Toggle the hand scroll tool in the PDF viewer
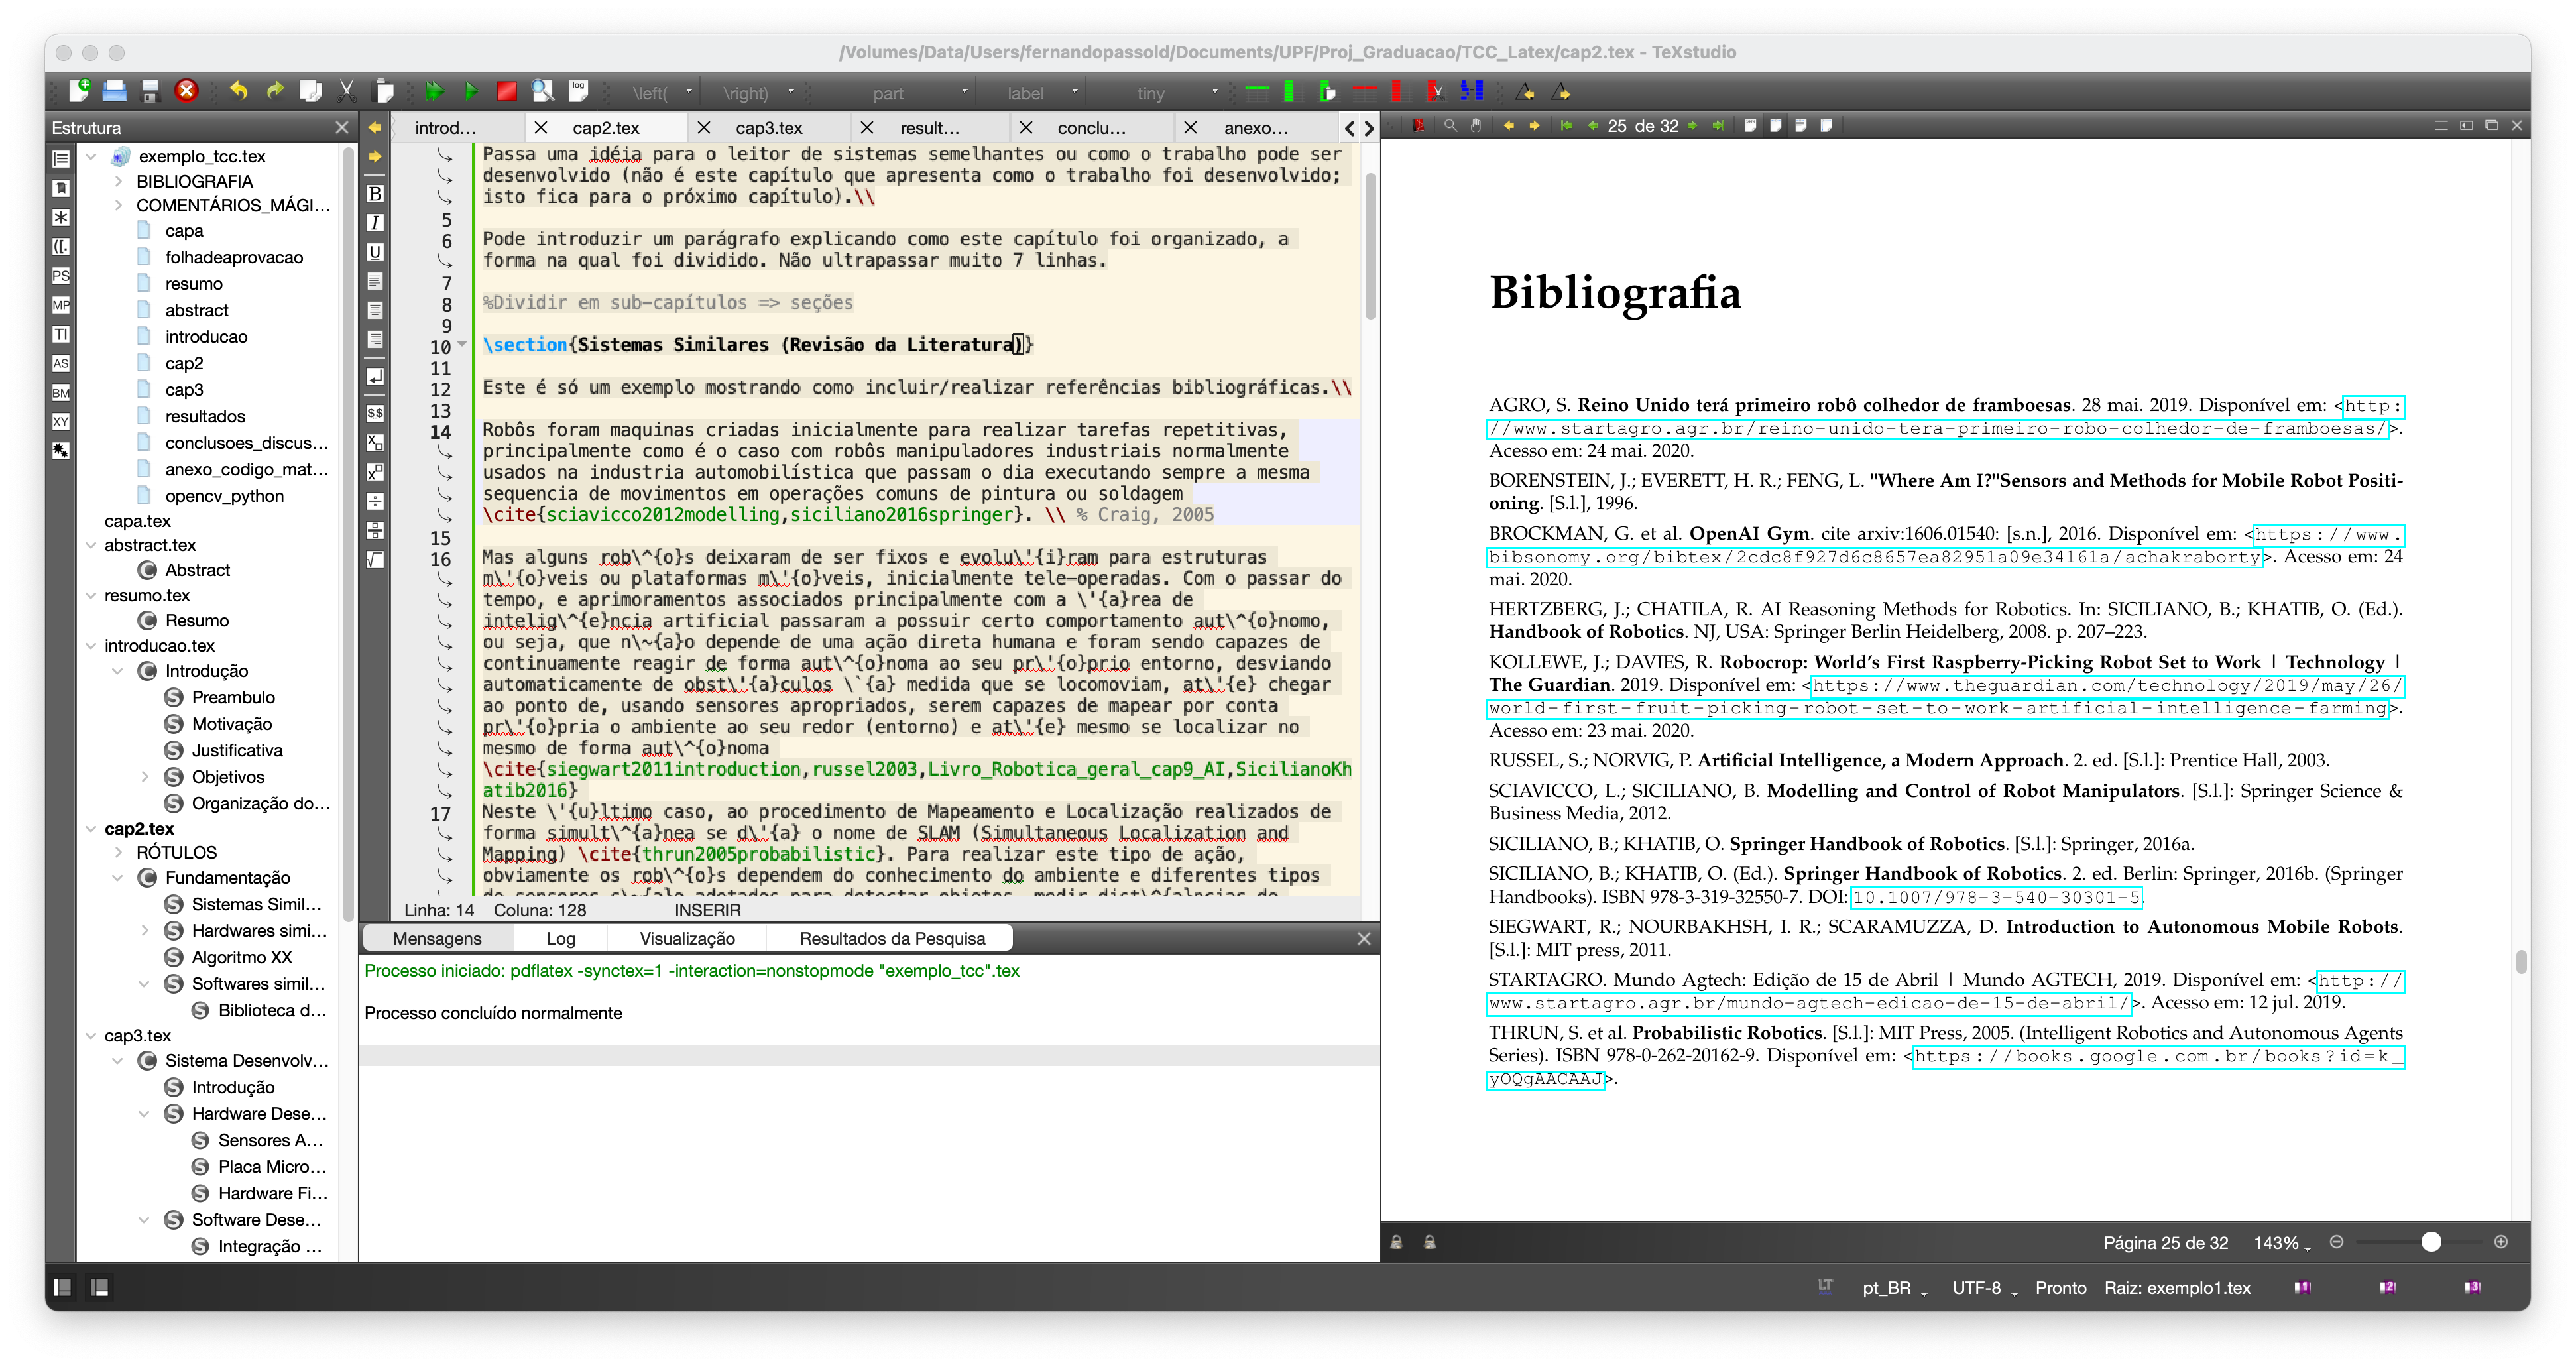The height and width of the screenshot is (1367, 2576). click(1476, 126)
